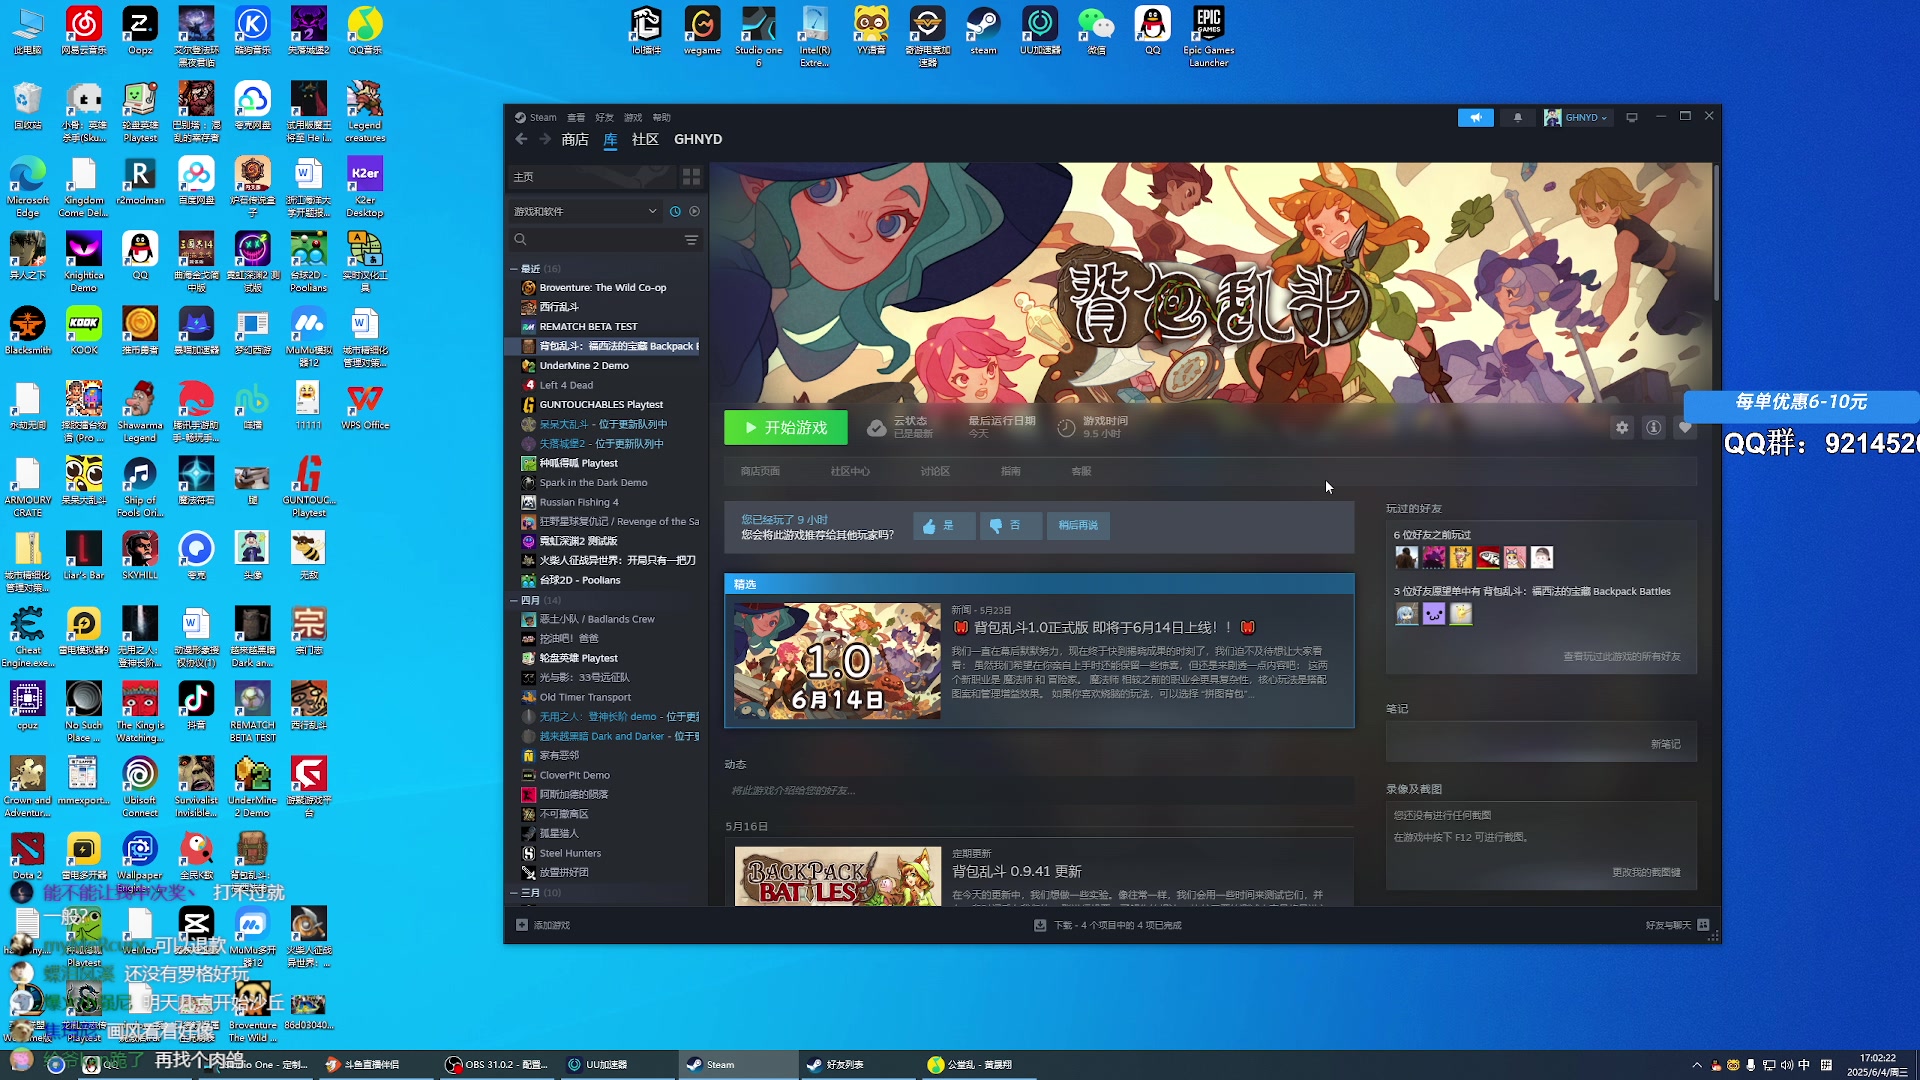The image size is (1920, 1080).
Task: Show hidden system tray icons
Action: coord(1697,1065)
